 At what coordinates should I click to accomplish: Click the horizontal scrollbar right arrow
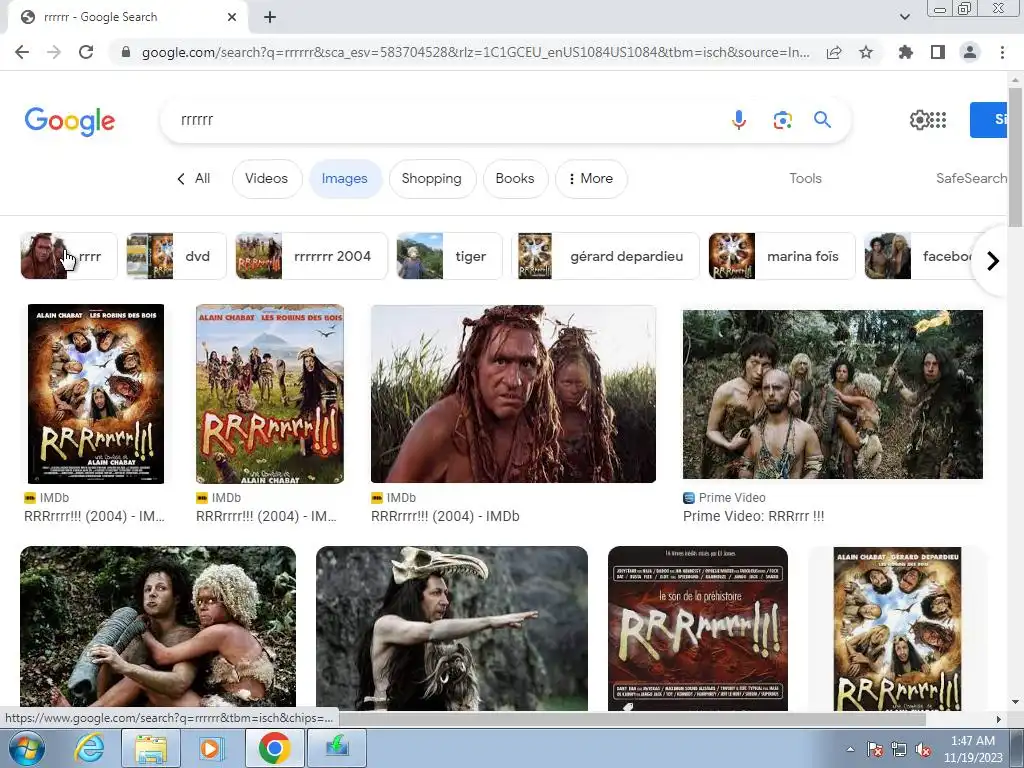click(999, 719)
